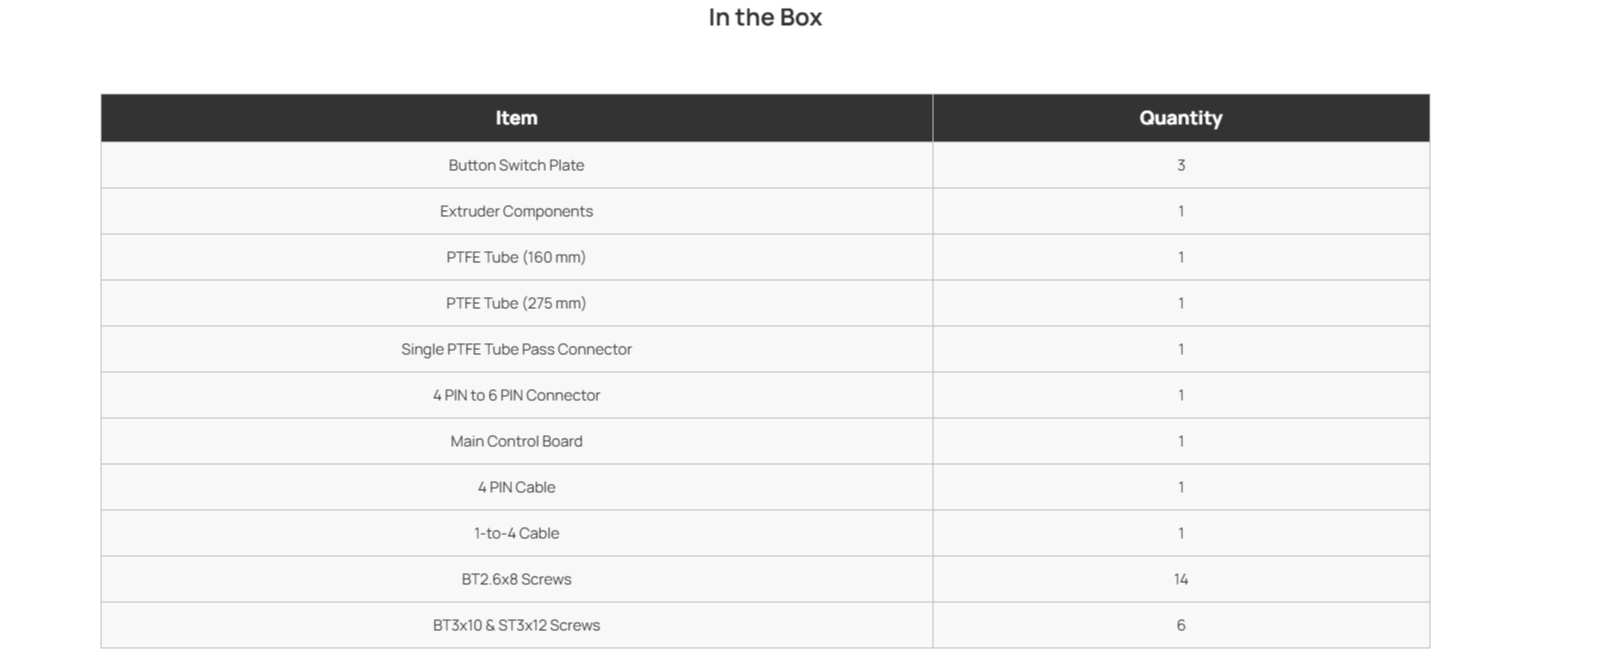This screenshot has height=666, width=1600.
Task: Click 4 PIN to 6 PIN Connector
Action: (x=516, y=395)
